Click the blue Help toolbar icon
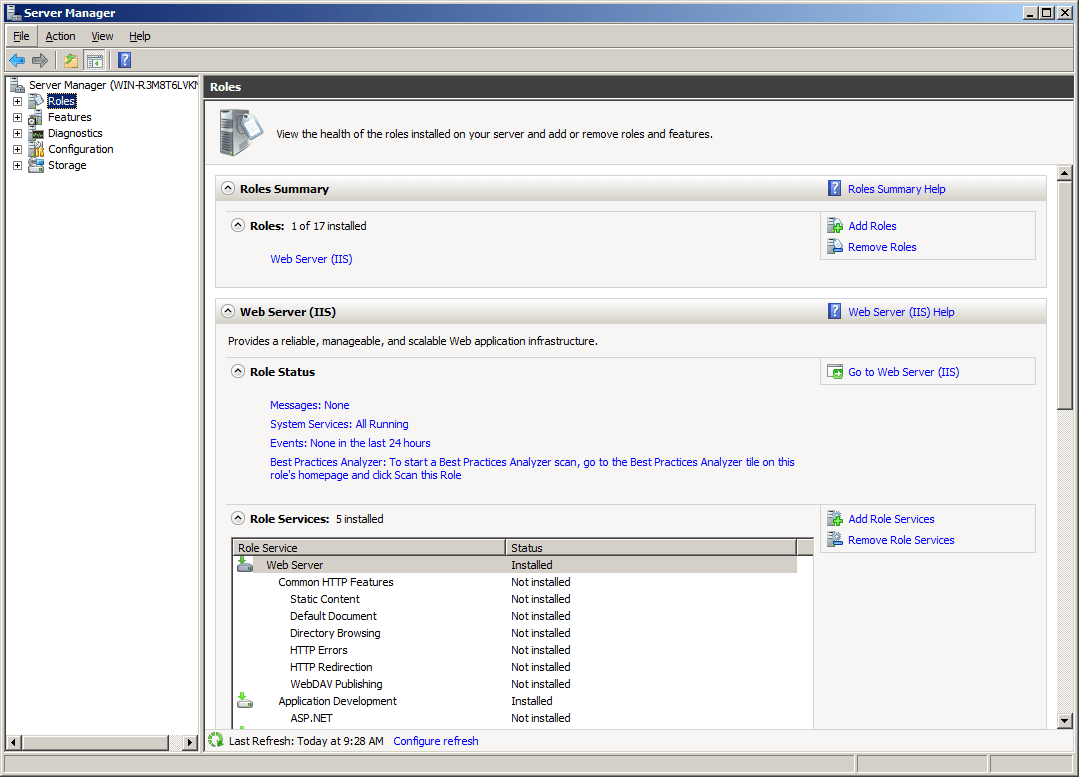 point(124,60)
